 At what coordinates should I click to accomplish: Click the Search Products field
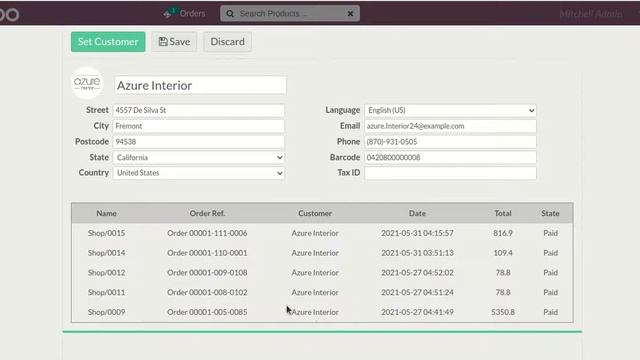click(x=290, y=13)
